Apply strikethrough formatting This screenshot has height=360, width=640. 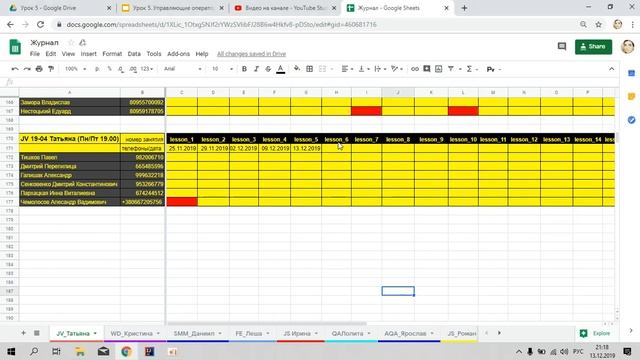click(x=268, y=69)
